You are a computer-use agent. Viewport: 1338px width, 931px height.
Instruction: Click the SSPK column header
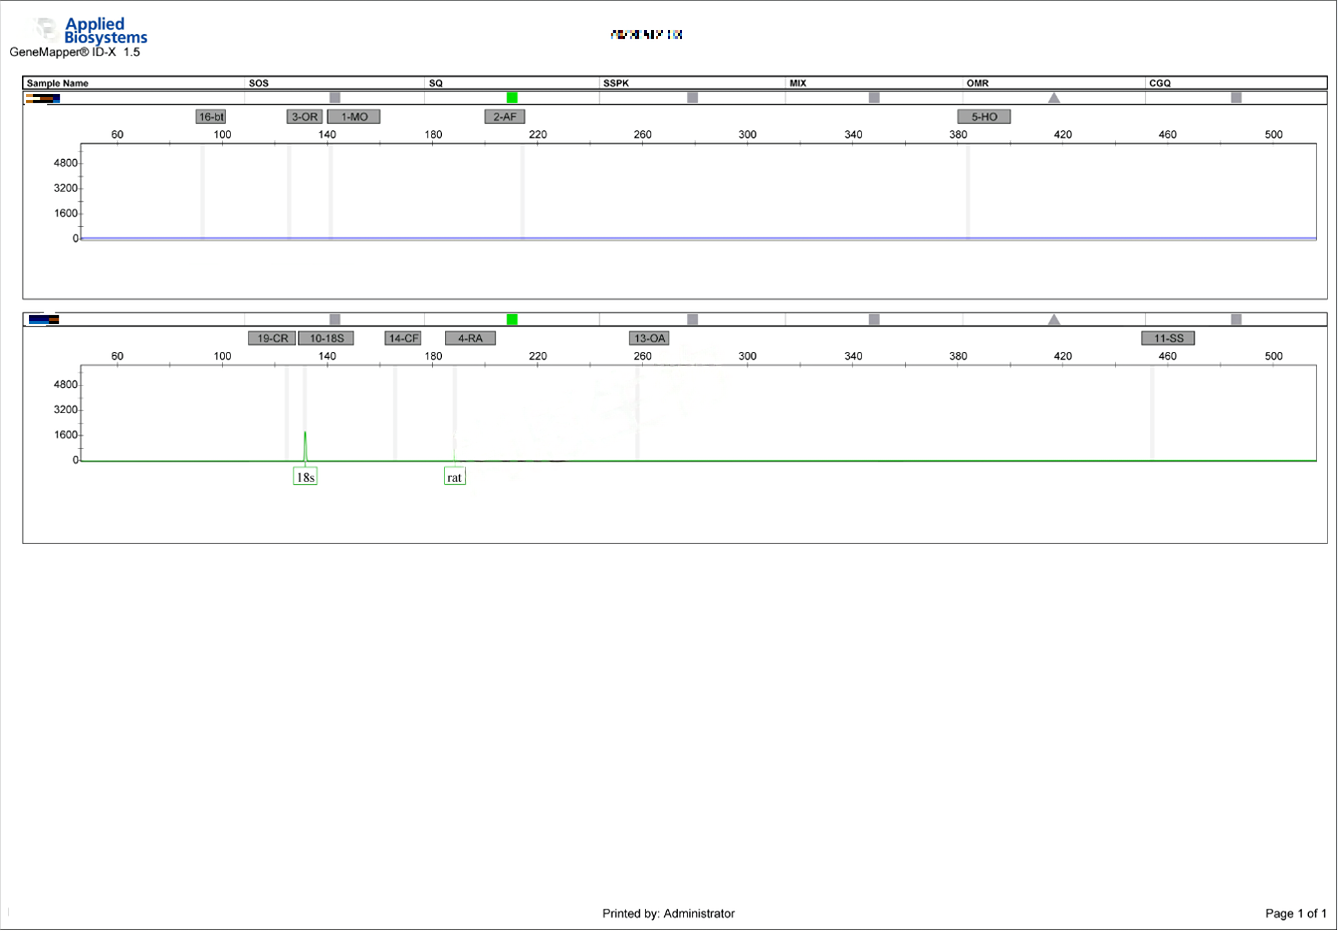click(616, 83)
